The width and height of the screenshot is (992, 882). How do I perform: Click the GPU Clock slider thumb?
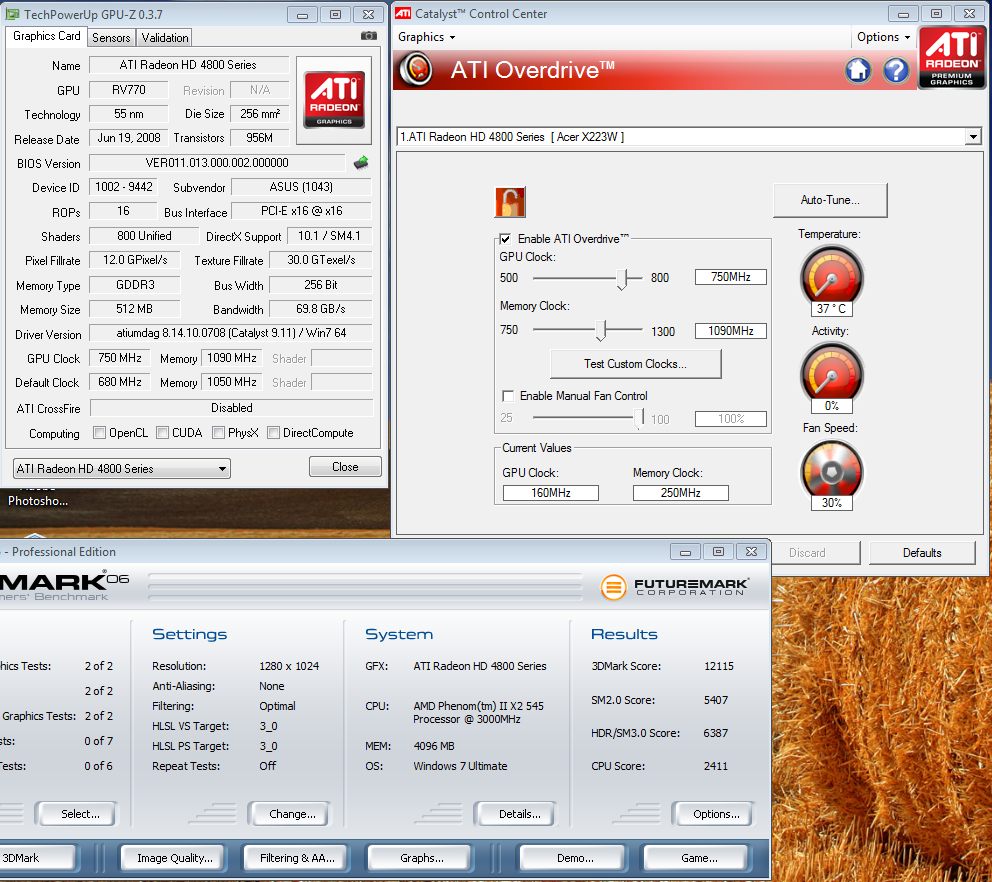pos(622,279)
